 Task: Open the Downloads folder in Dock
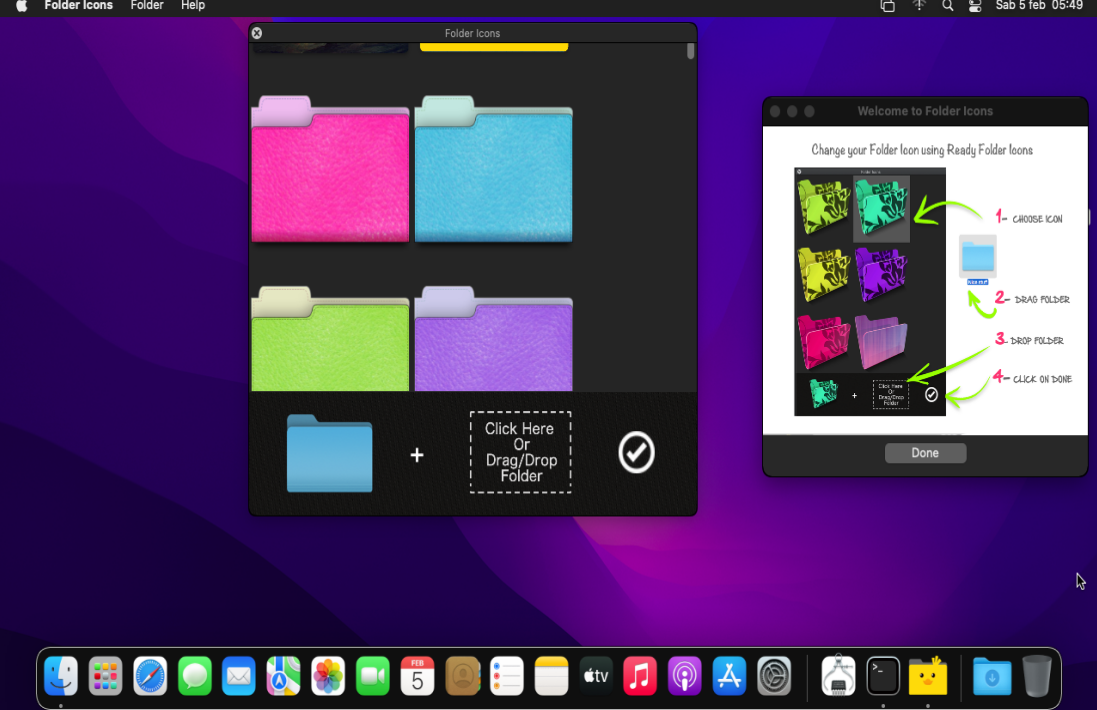point(992,676)
